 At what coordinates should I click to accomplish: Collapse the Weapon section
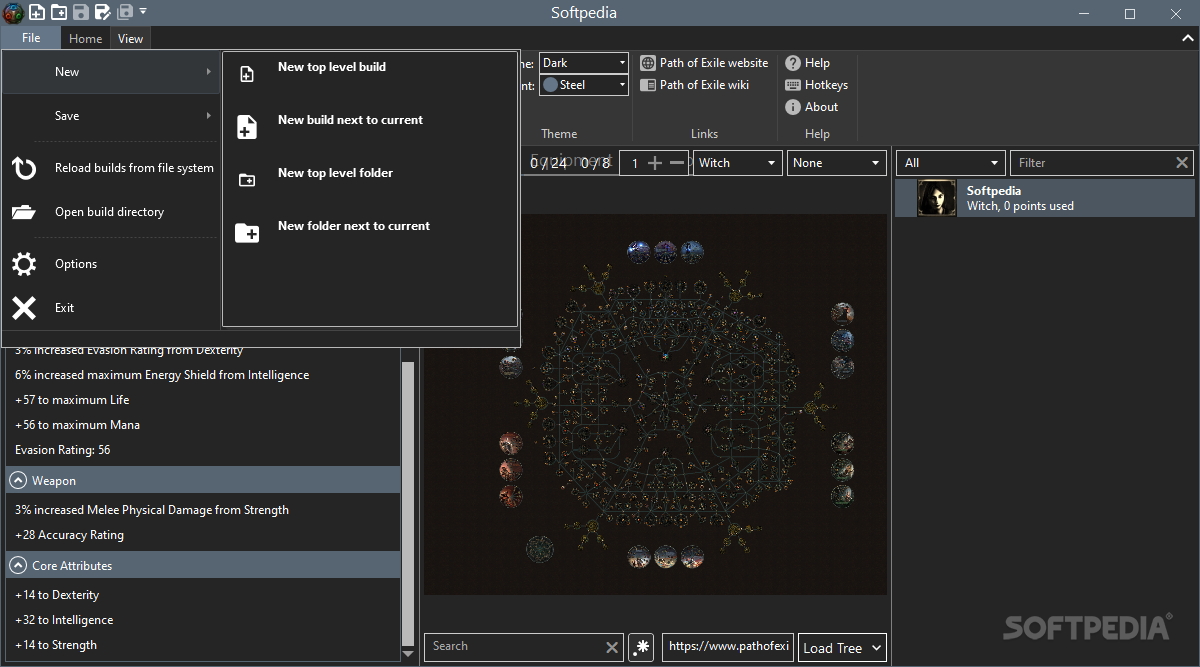tap(18, 481)
